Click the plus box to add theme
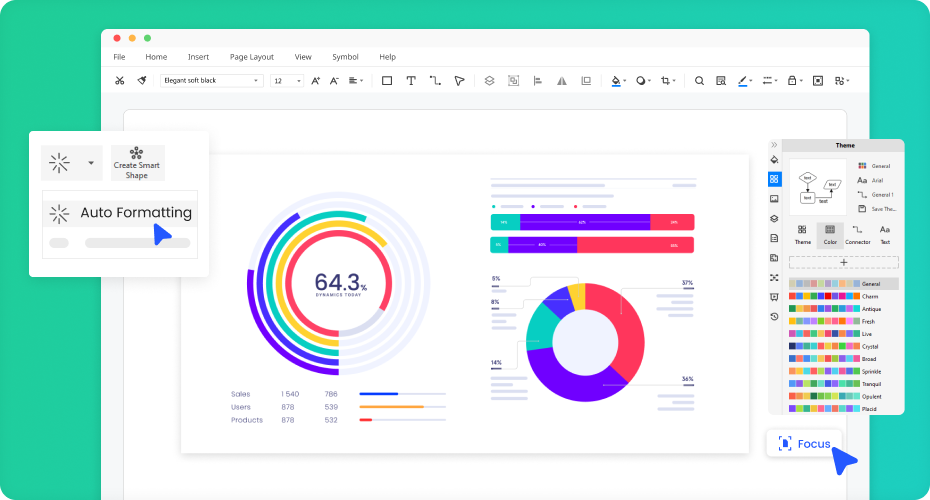 843,262
